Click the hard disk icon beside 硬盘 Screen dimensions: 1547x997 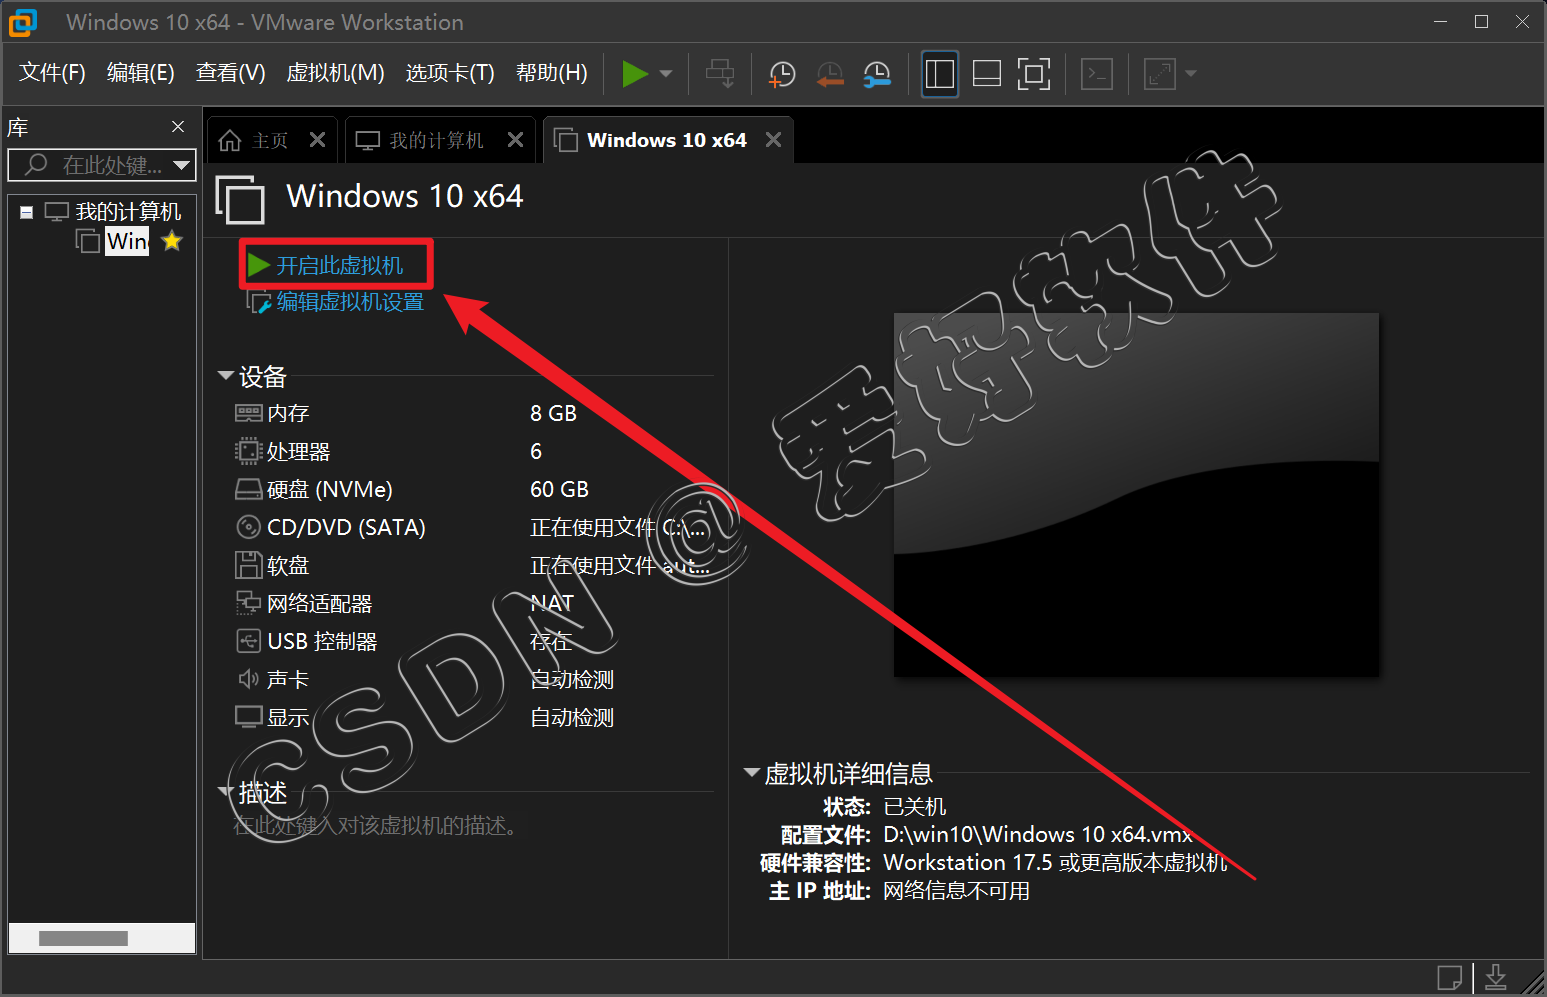pos(248,489)
